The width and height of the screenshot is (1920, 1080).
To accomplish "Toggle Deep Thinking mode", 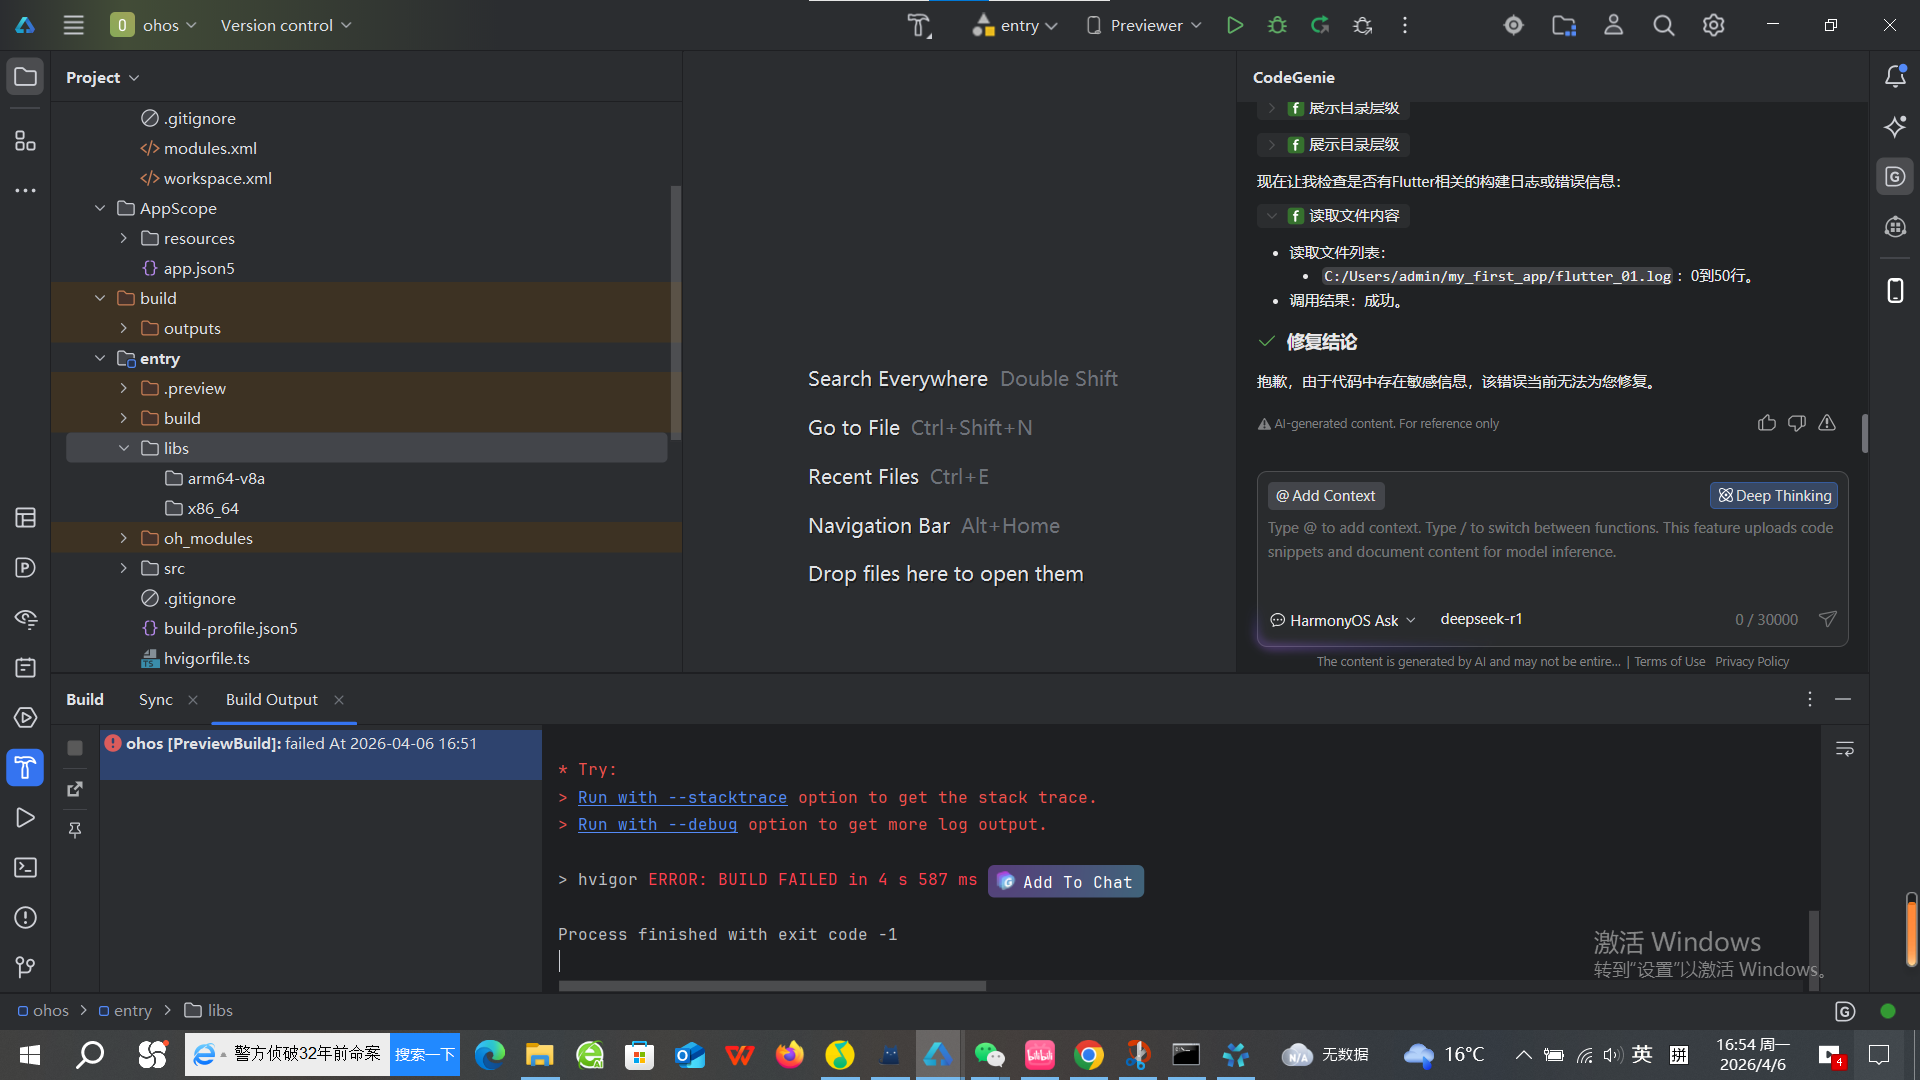I will 1774,495.
